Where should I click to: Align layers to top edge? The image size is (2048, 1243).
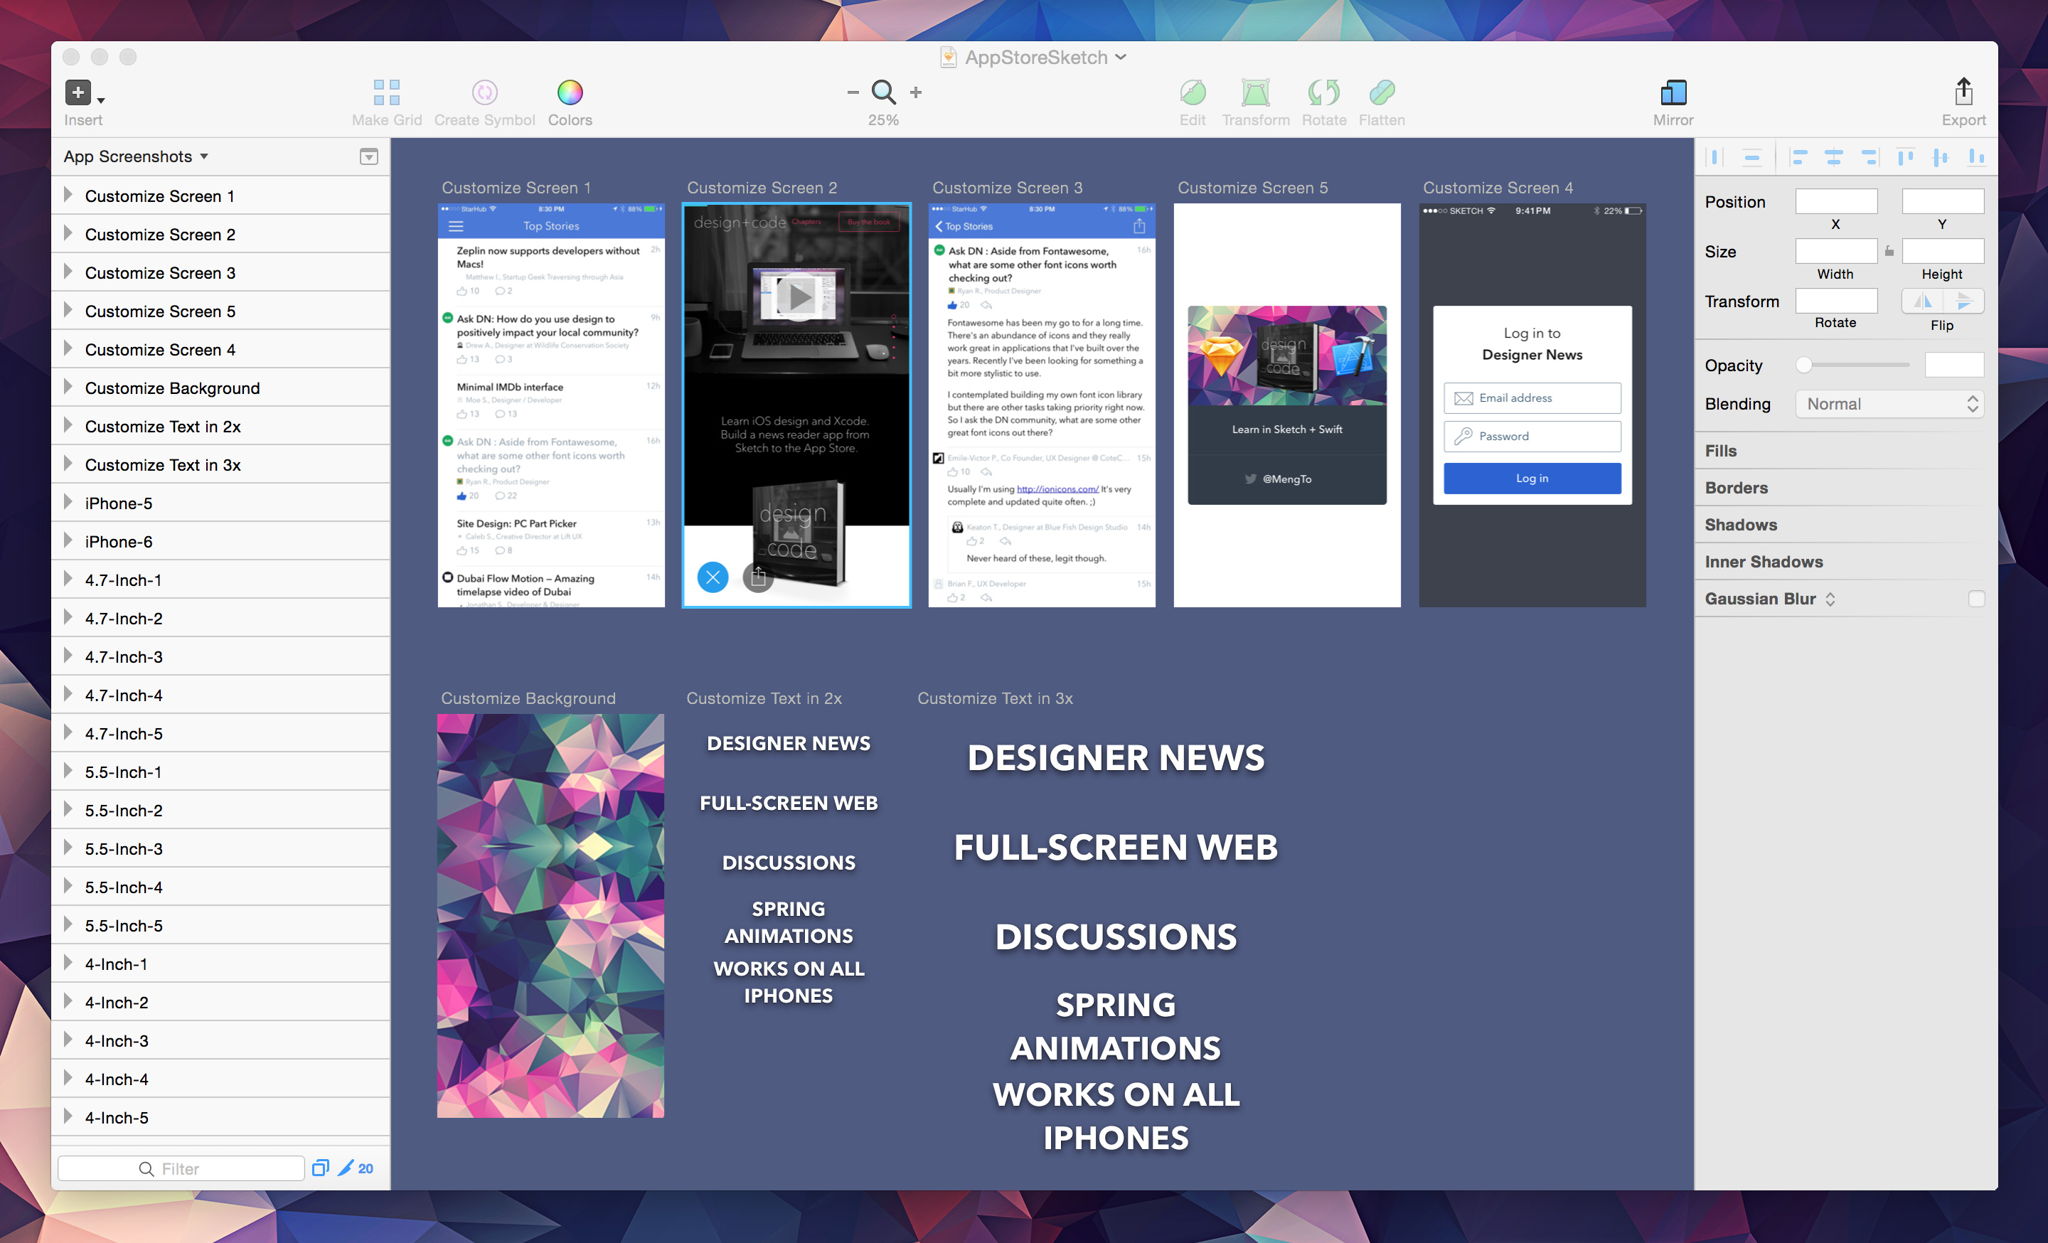click(1905, 157)
